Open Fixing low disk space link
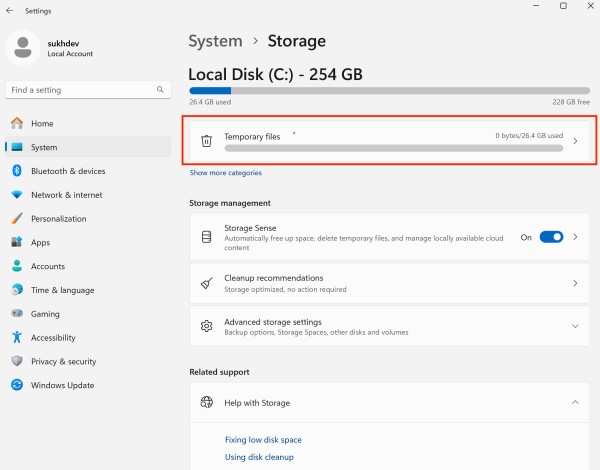 pyautogui.click(x=263, y=440)
